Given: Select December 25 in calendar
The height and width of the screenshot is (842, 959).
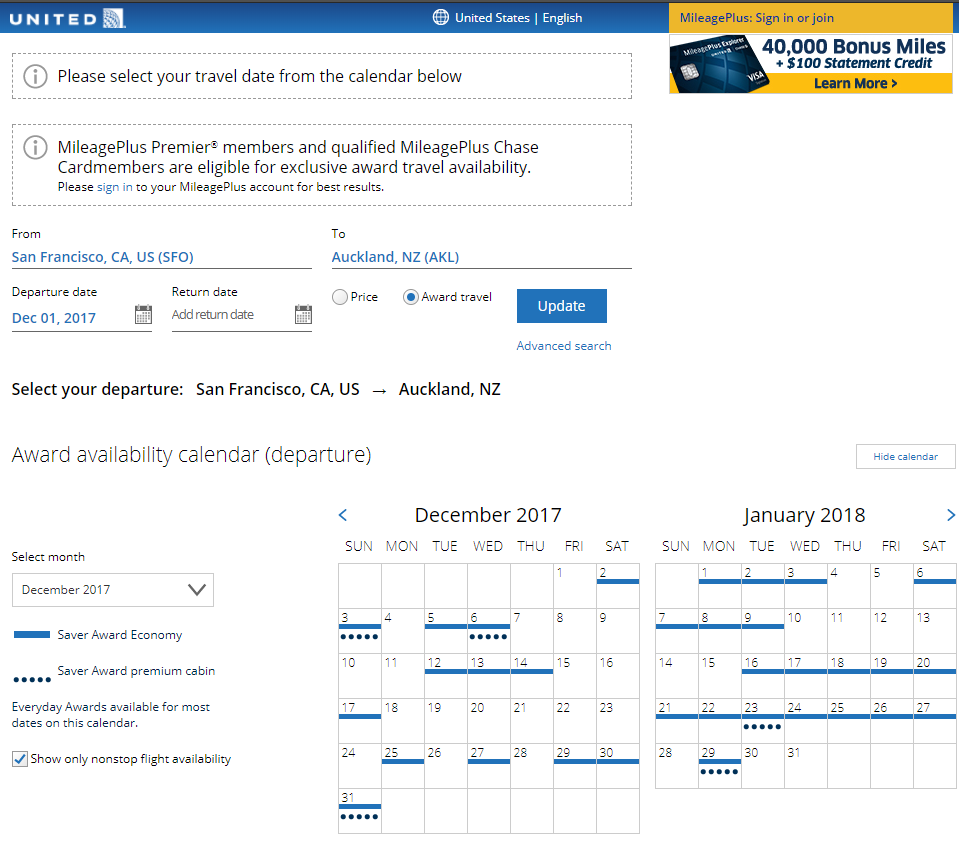Looking at the screenshot, I should pos(403,766).
